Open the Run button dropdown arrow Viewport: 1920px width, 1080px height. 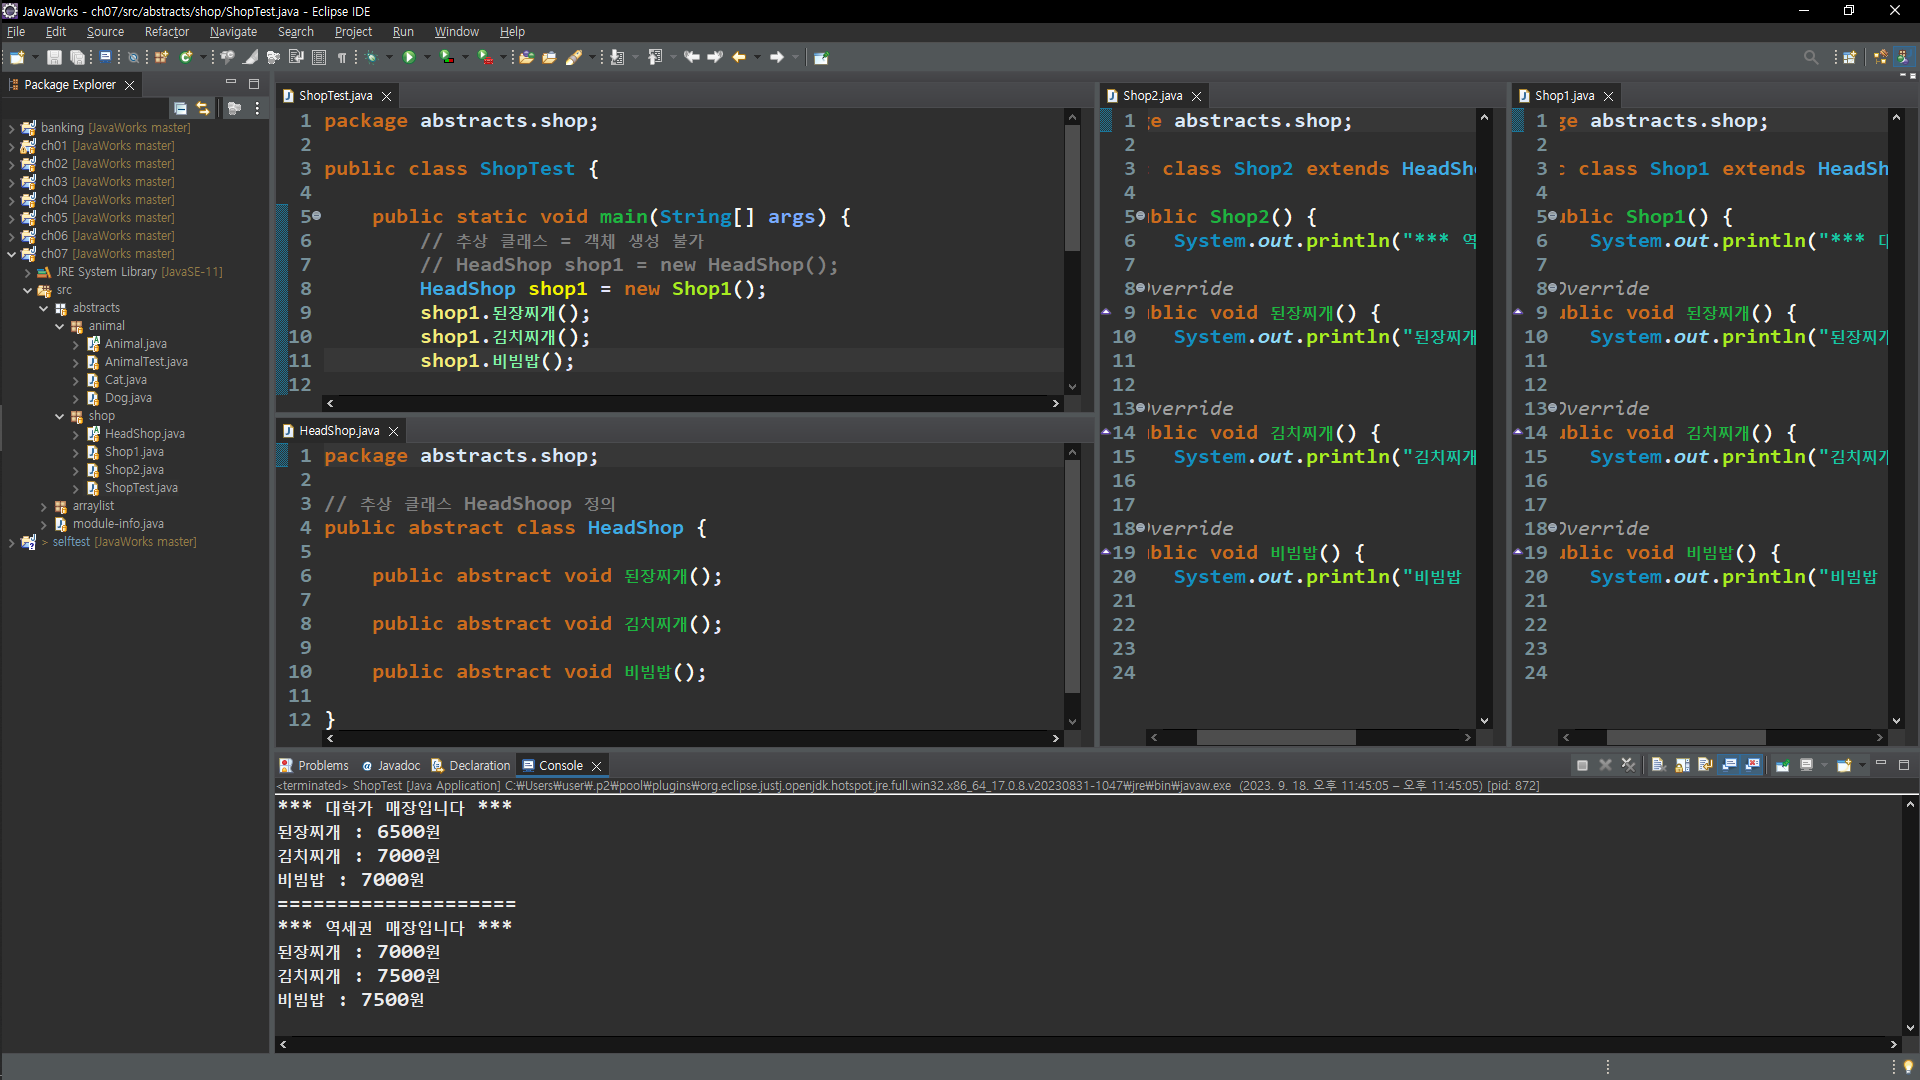(x=427, y=57)
